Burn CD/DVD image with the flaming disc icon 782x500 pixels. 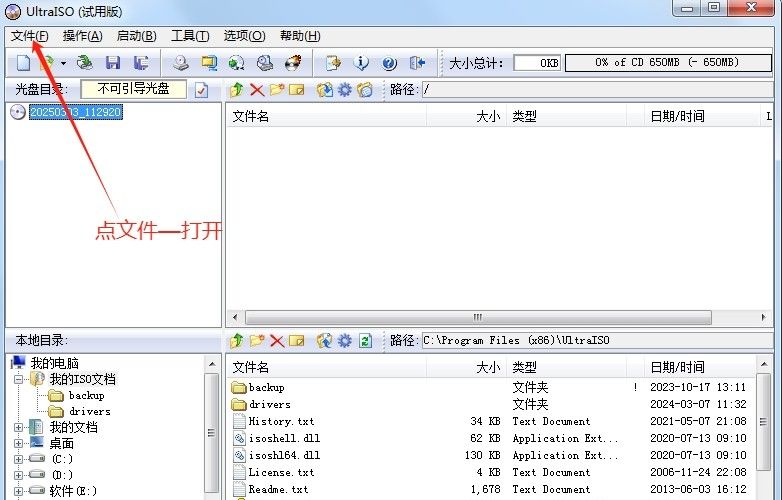pos(293,63)
